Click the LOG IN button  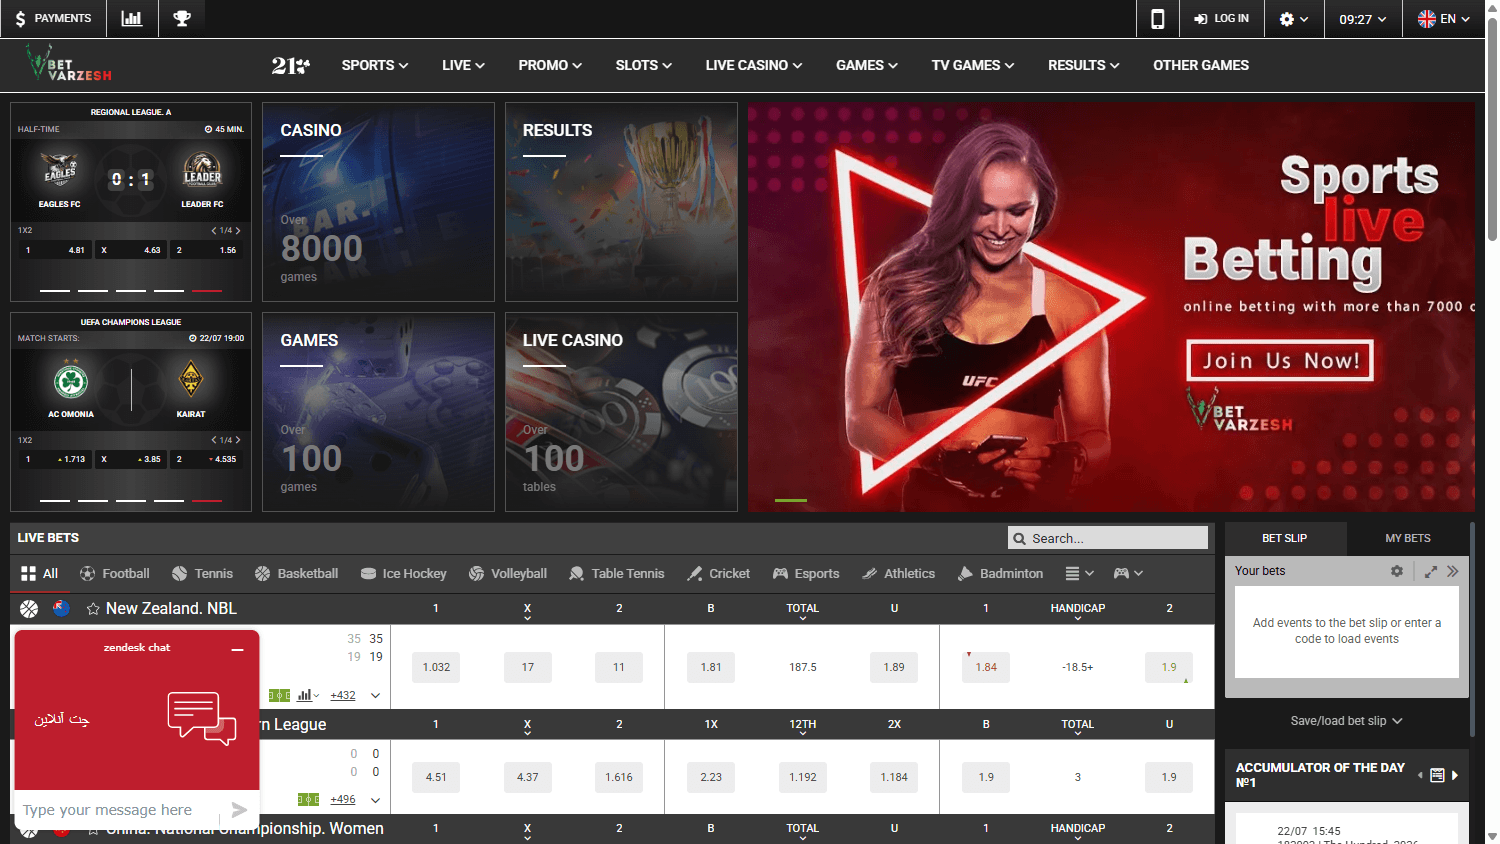point(1221,19)
